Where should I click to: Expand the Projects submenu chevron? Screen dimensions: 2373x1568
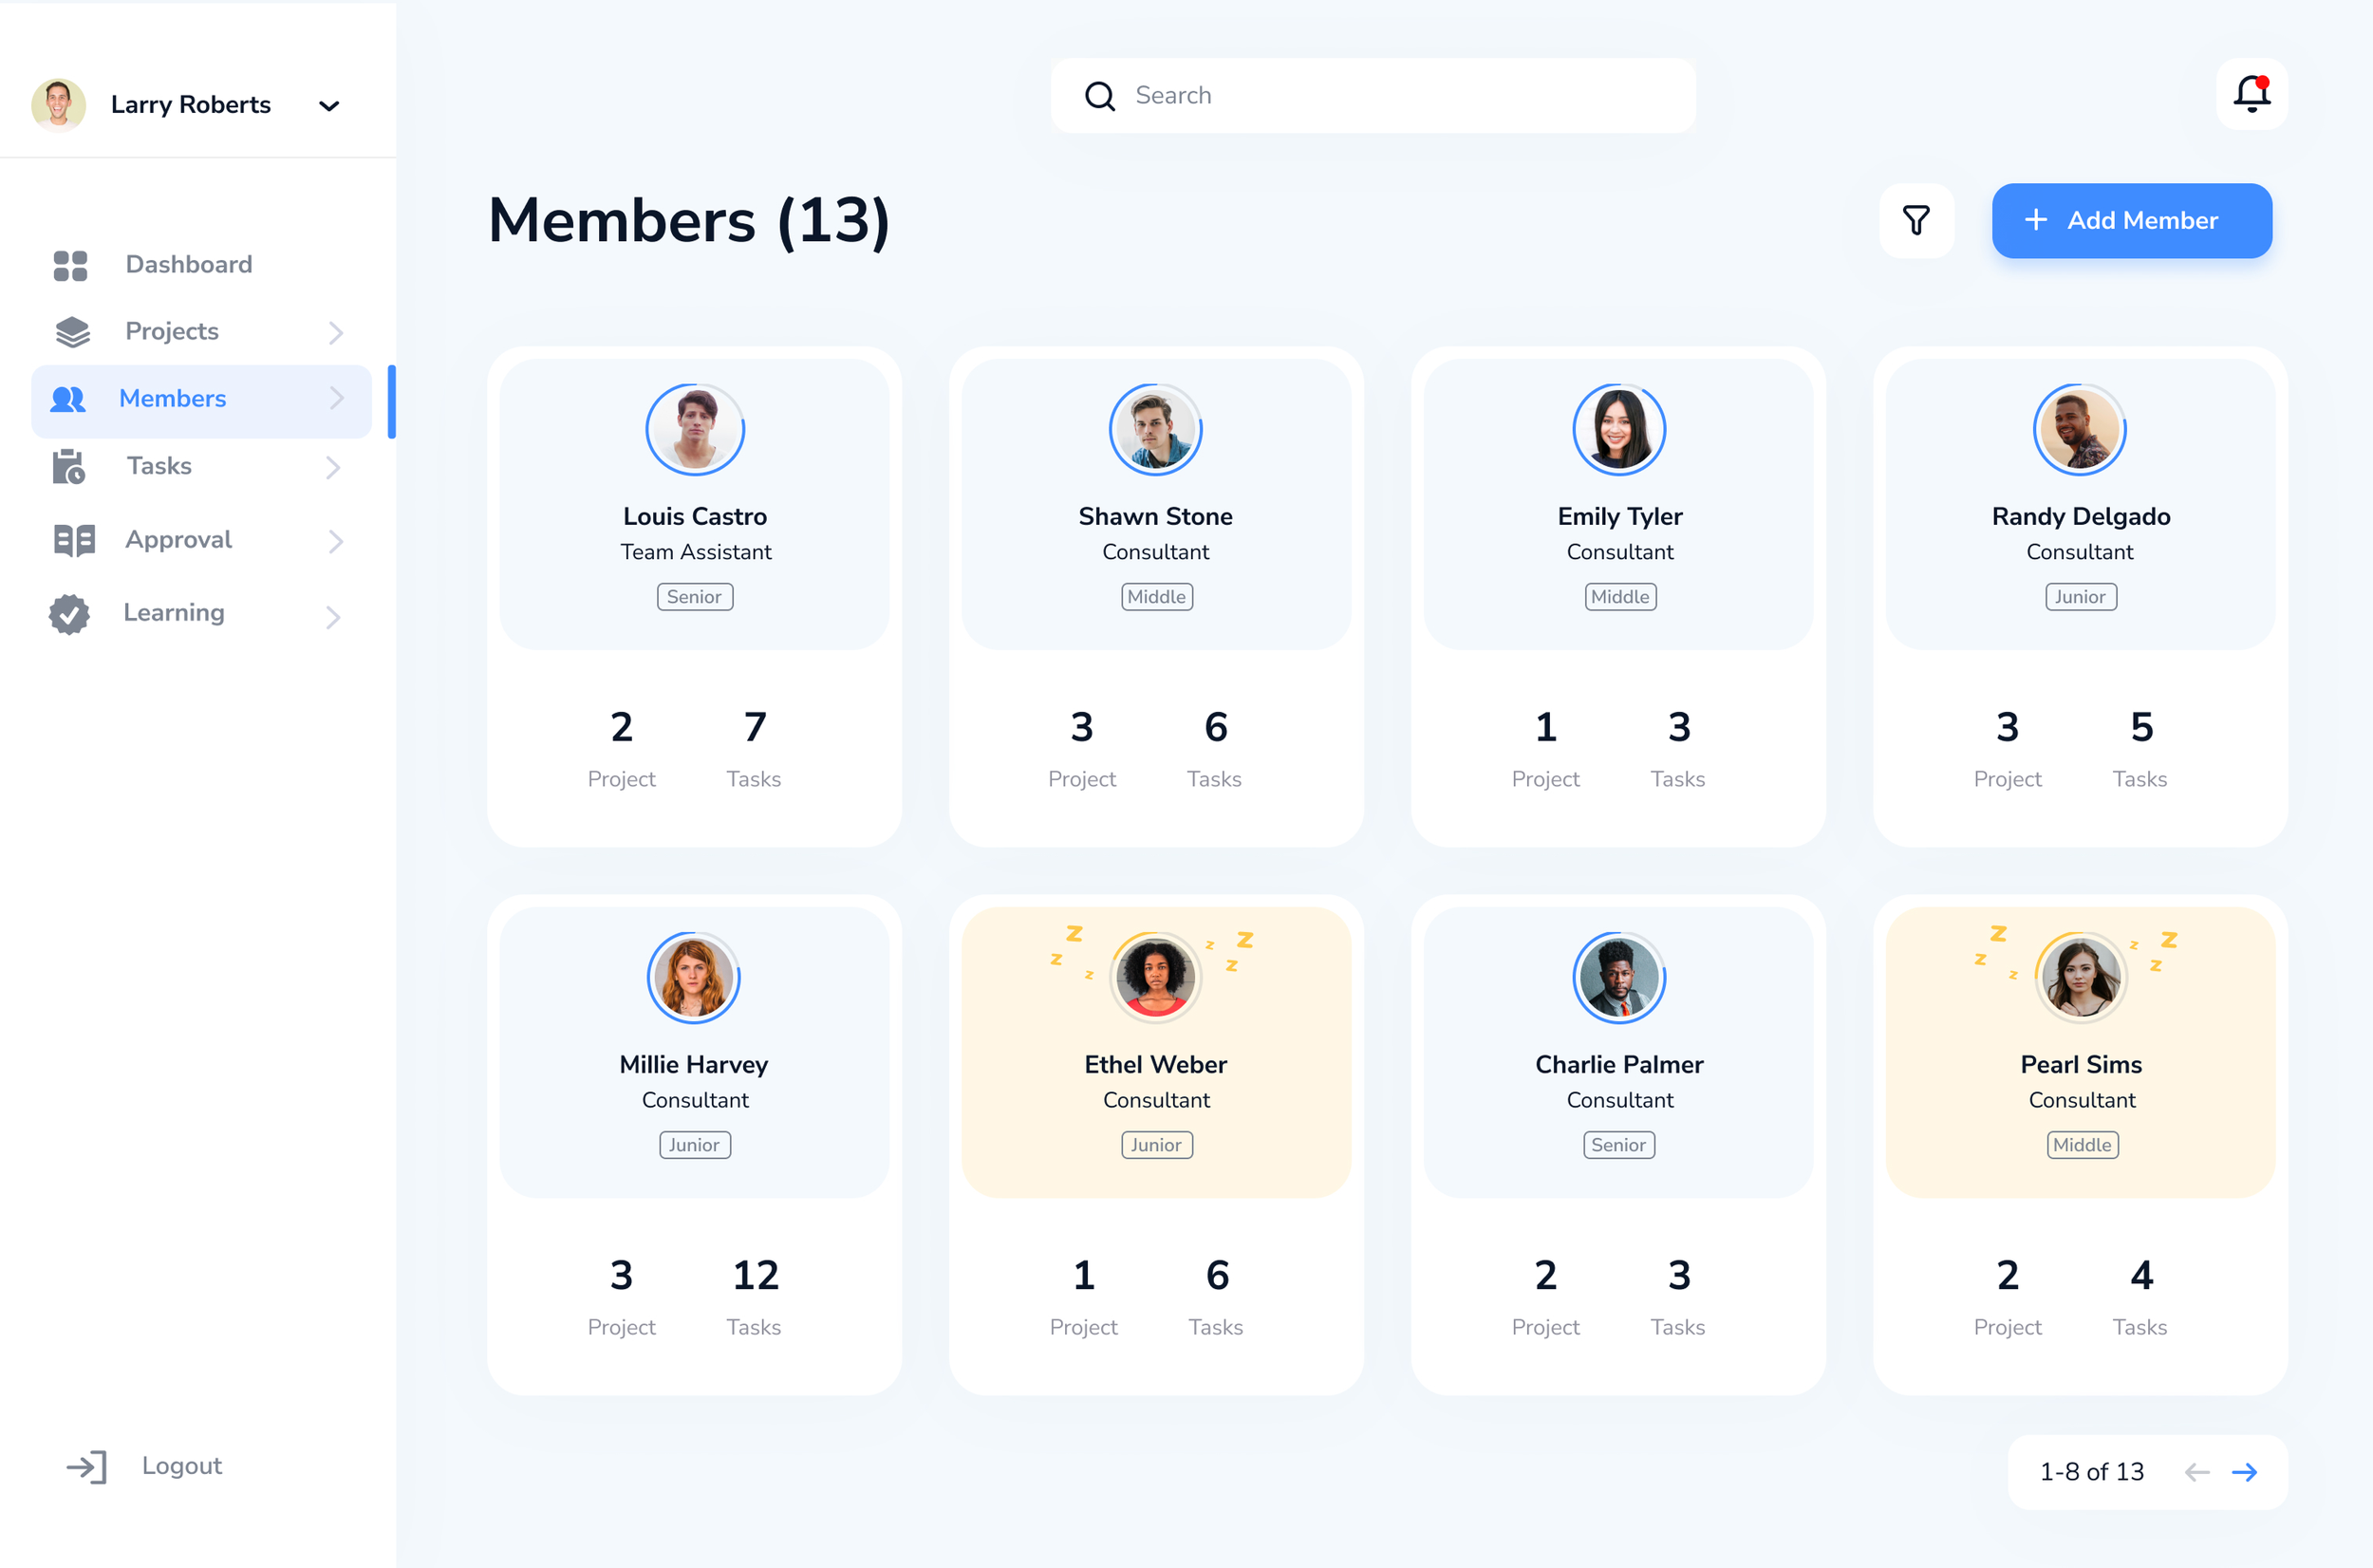(336, 333)
